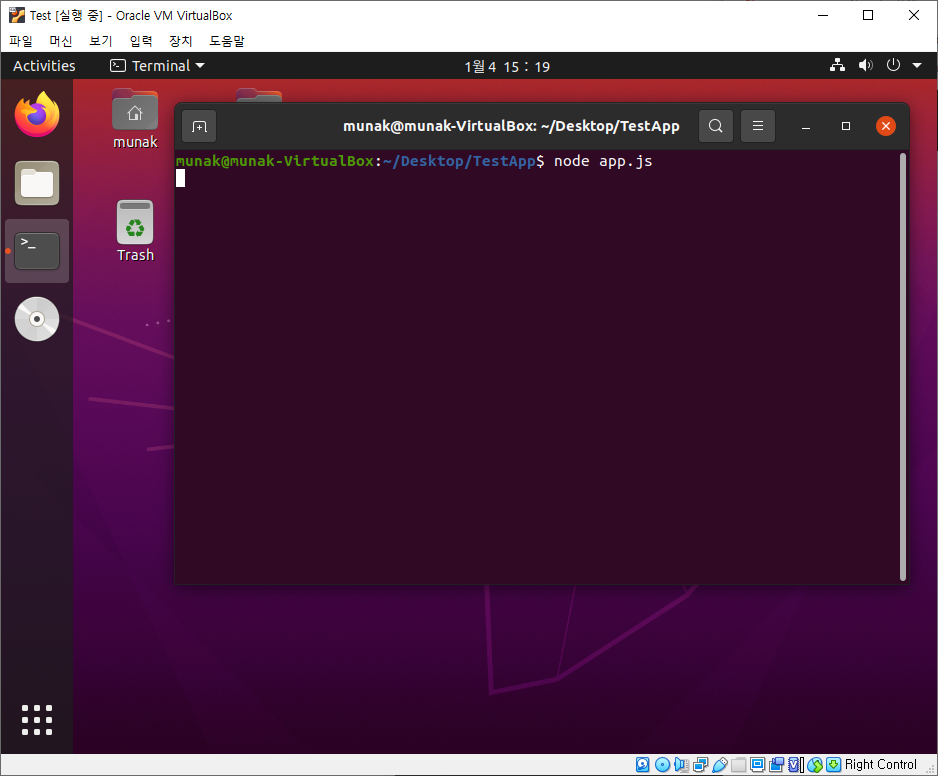Open the 도움말 menu in VirtualBox
This screenshot has height=776, width=938.
pos(227,41)
